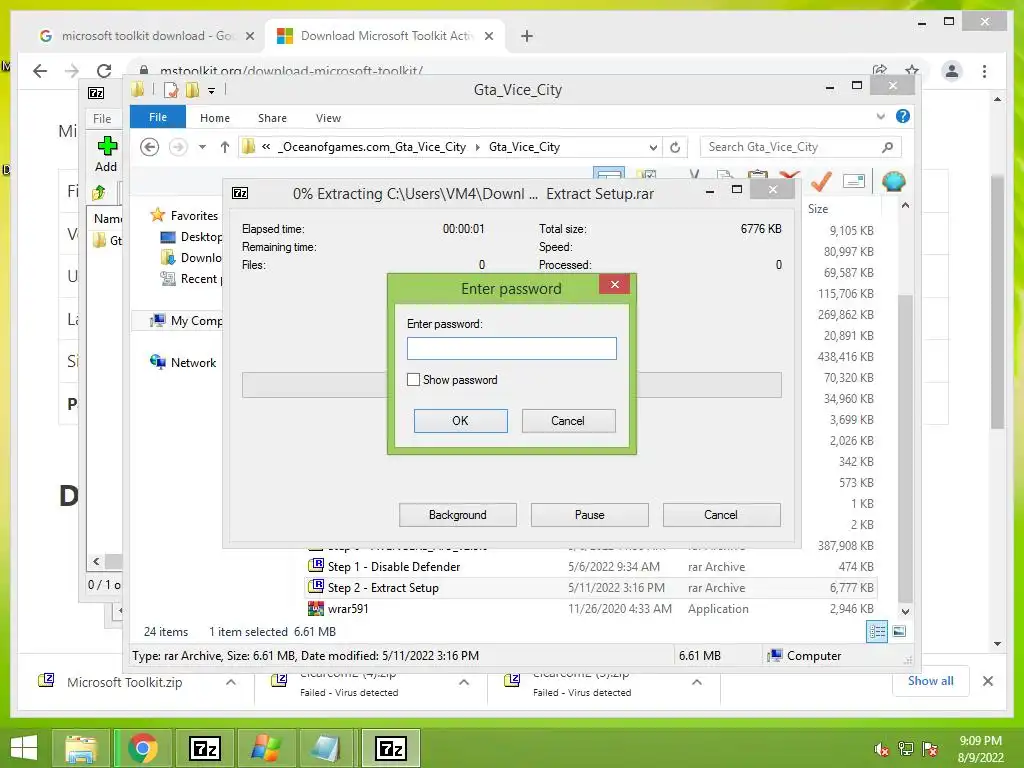Confirm password with the OK button
Viewport: 1024px width, 768px height.
click(x=460, y=421)
